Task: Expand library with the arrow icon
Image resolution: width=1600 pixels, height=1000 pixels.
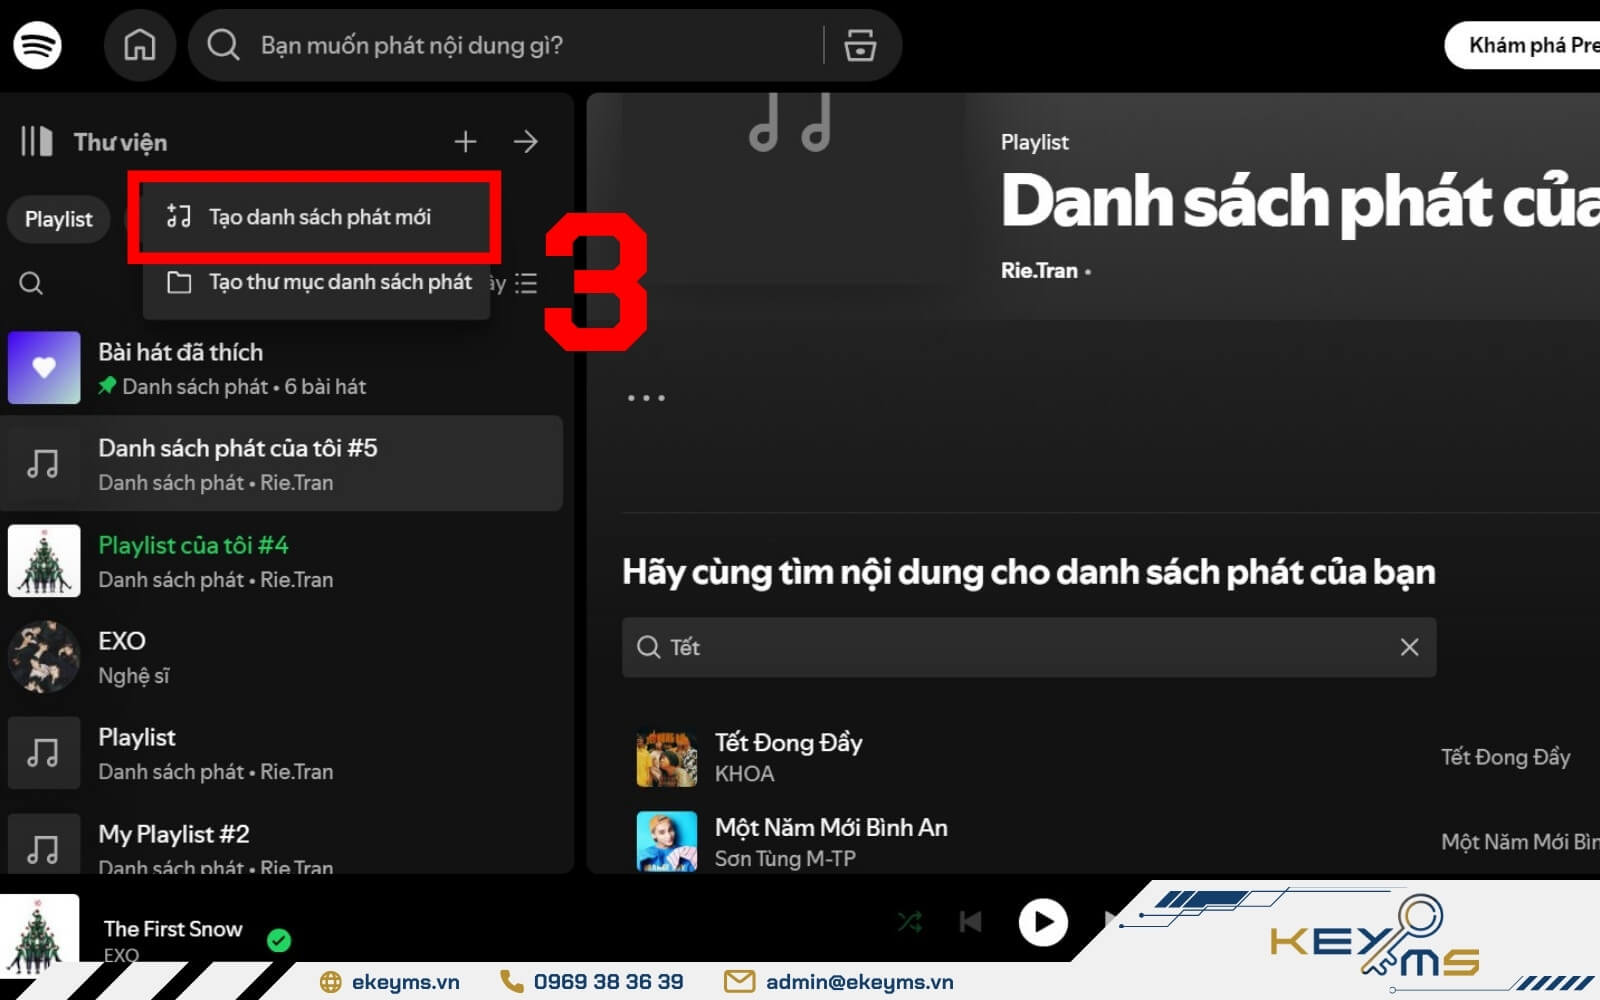Action: click(x=526, y=141)
